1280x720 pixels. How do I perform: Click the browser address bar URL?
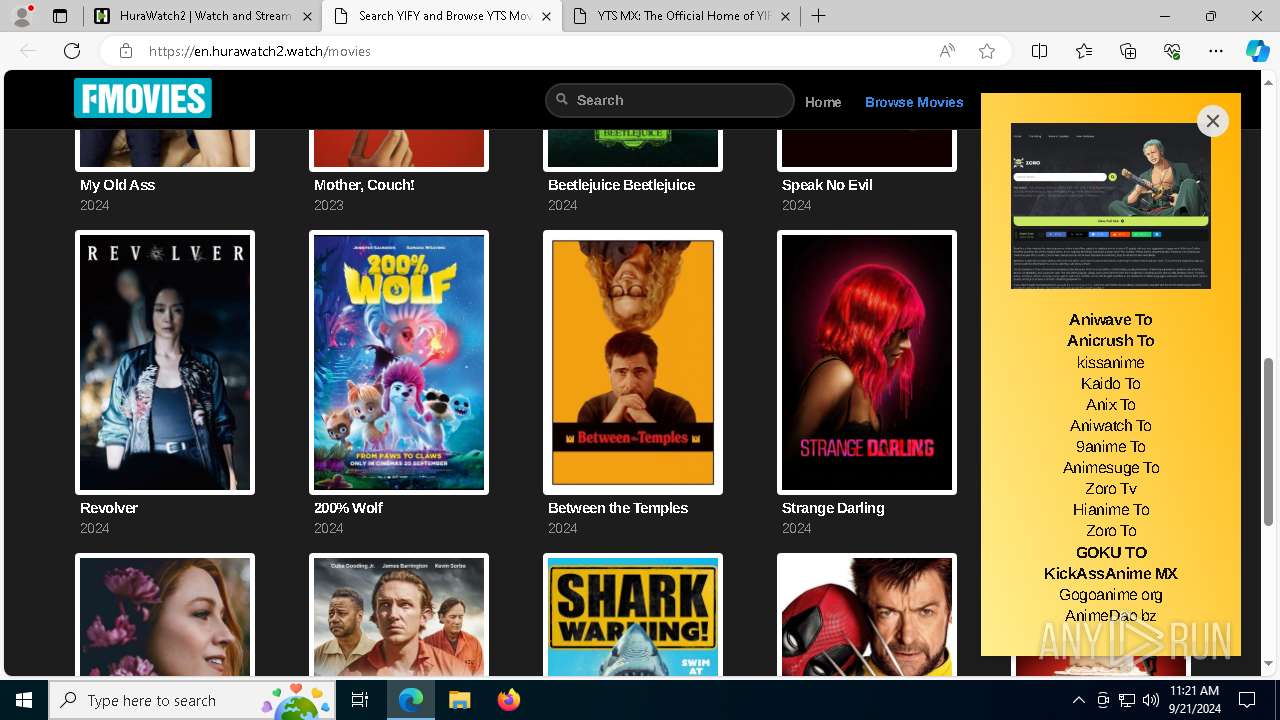pyautogui.click(x=260, y=51)
